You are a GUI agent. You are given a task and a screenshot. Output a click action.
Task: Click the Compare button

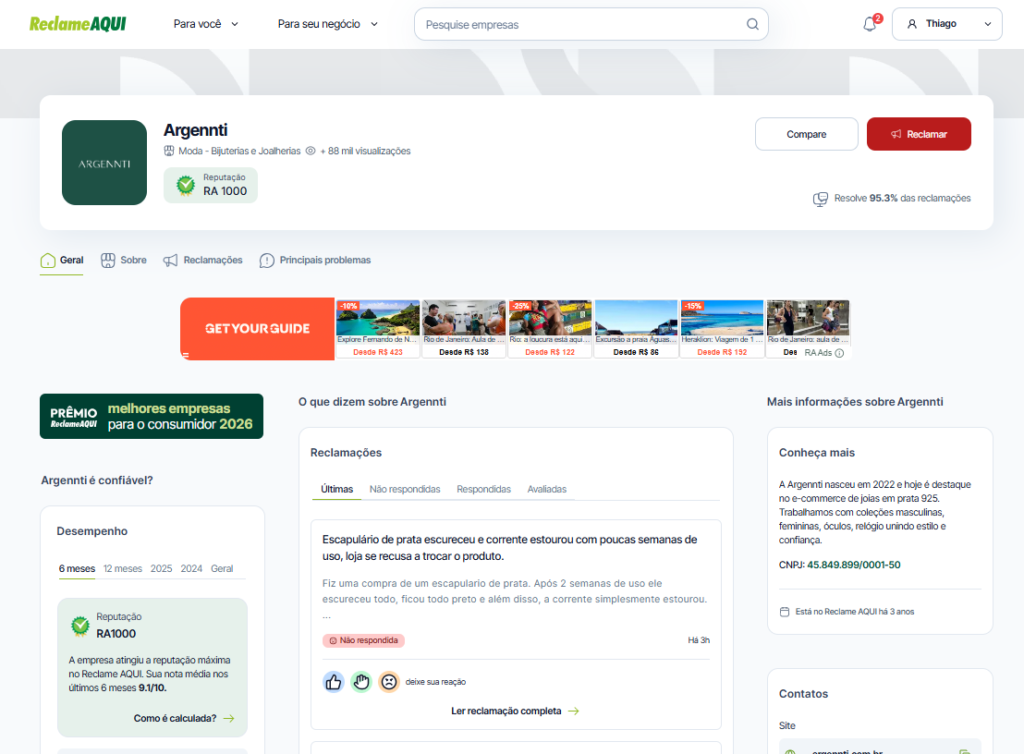pos(807,134)
